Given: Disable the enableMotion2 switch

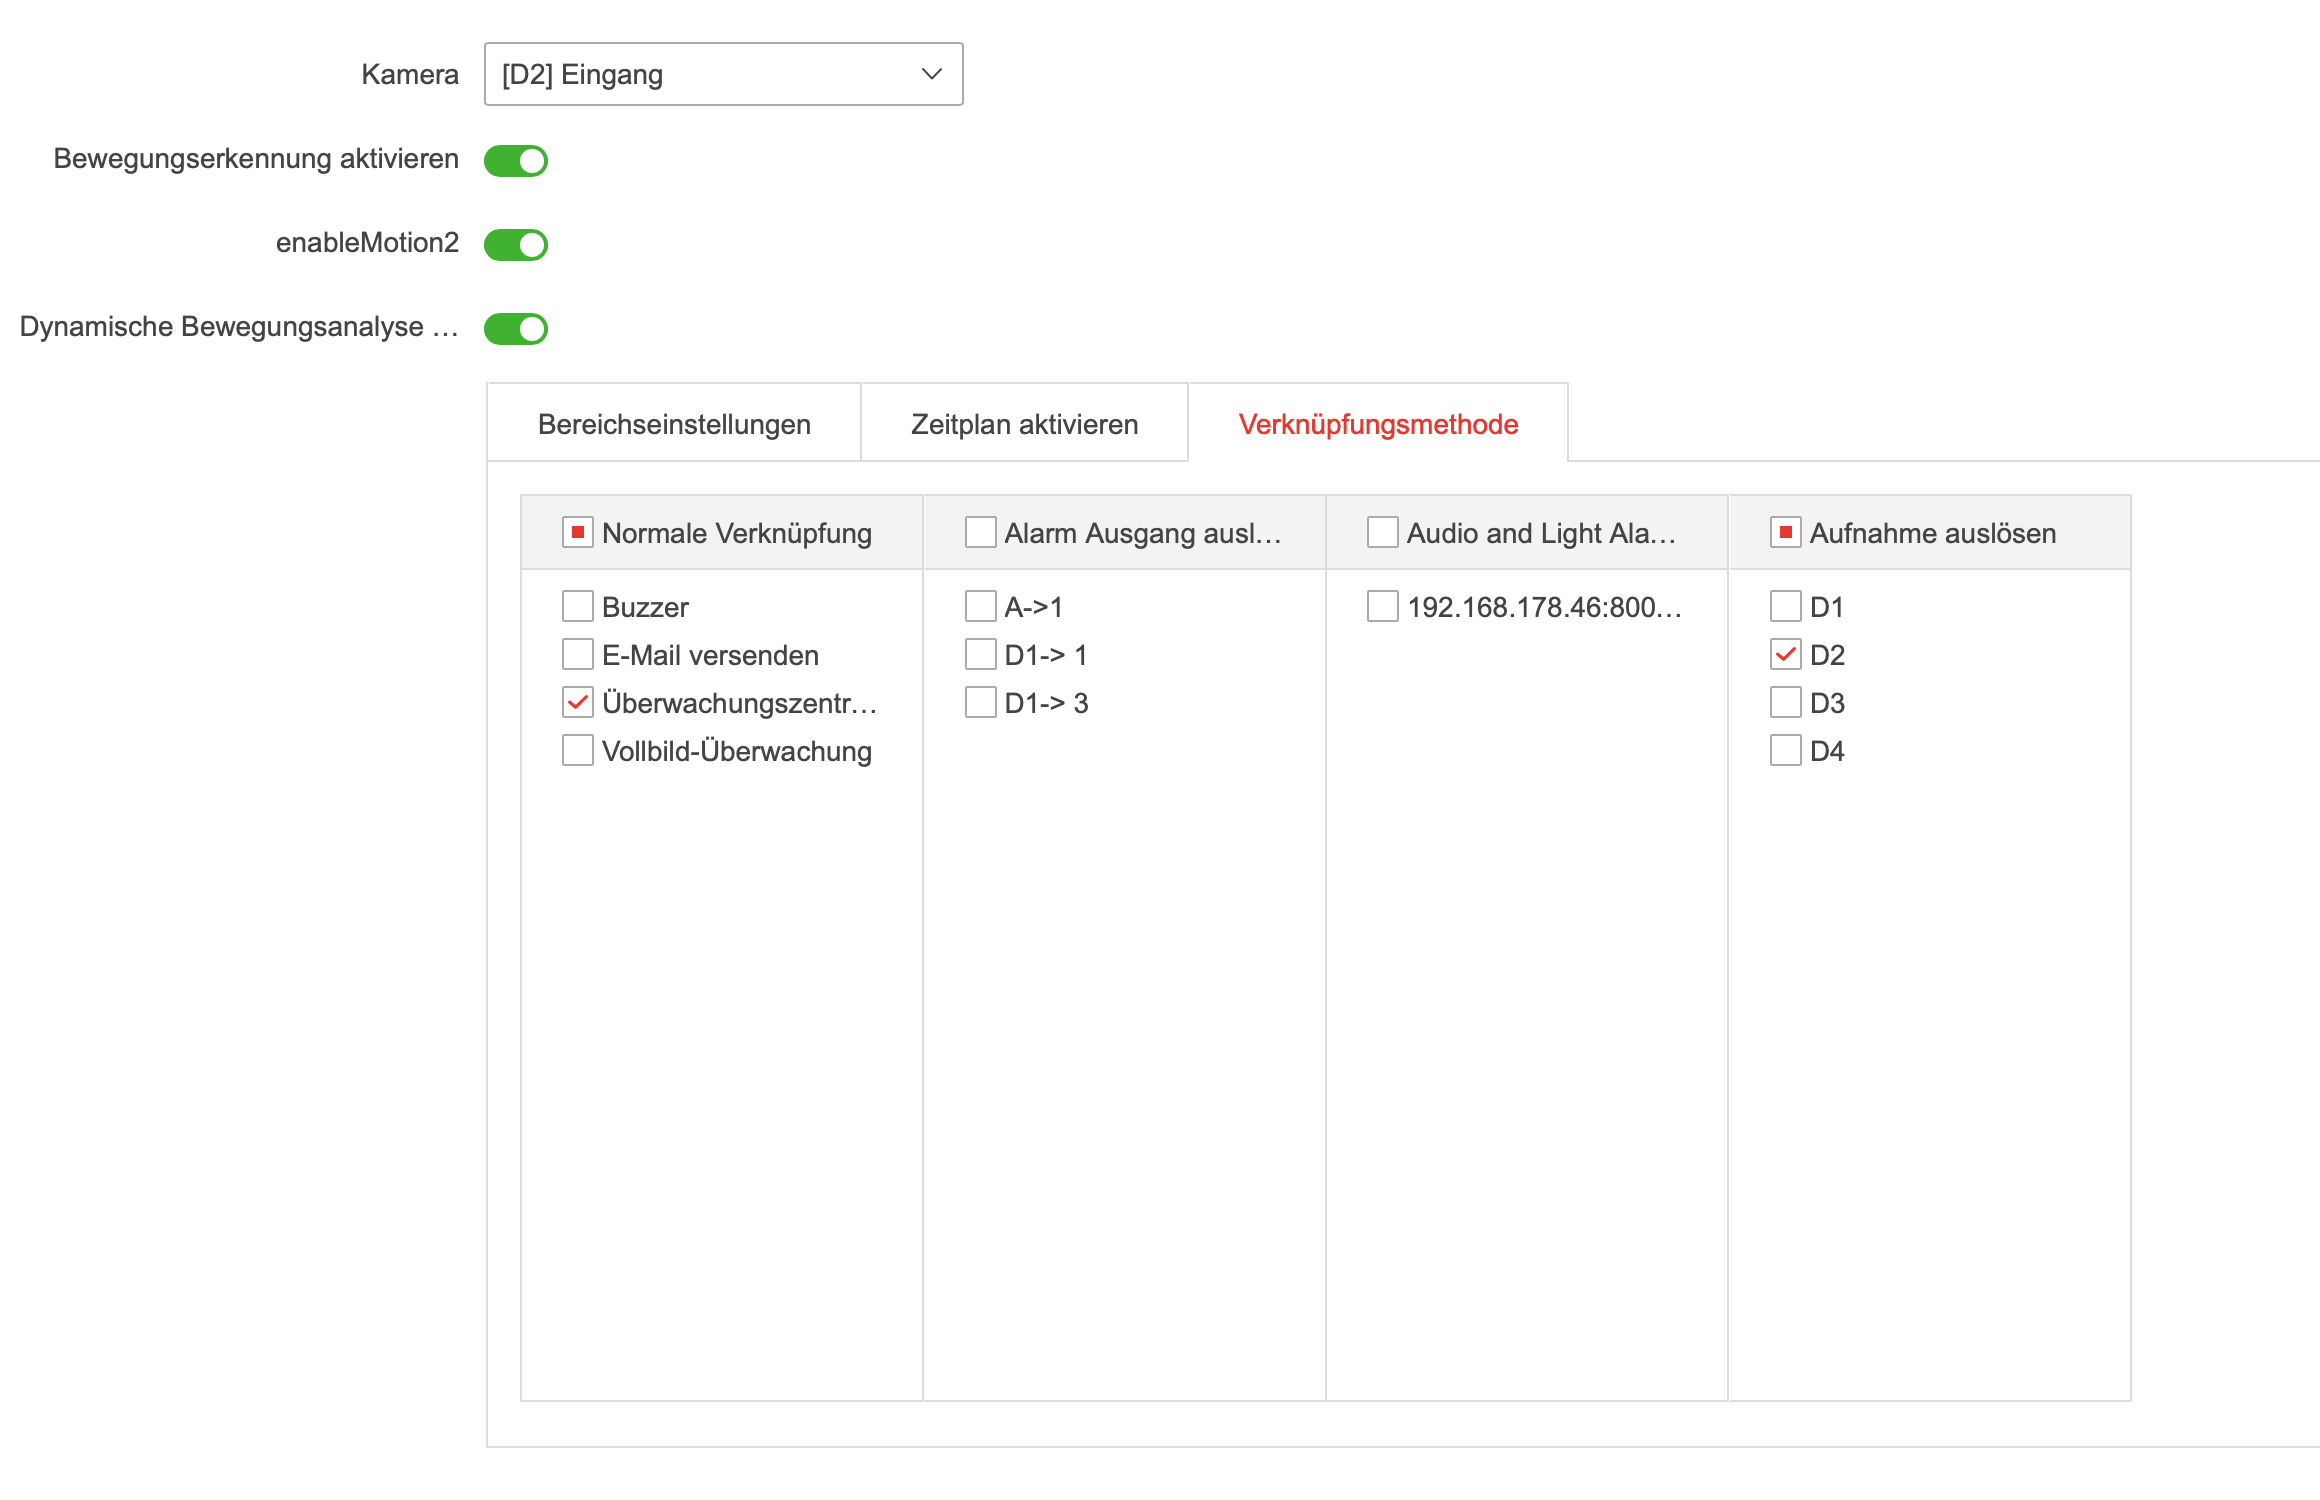Looking at the screenshot, I should click(516, 244).
